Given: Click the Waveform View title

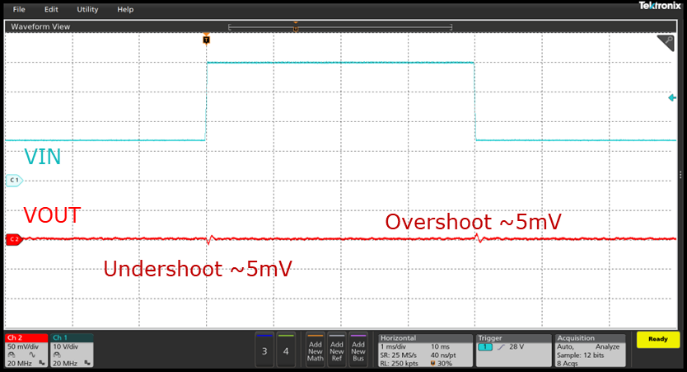Looking at the screenshot, I should pyautogui.click(x=40, y=27).
